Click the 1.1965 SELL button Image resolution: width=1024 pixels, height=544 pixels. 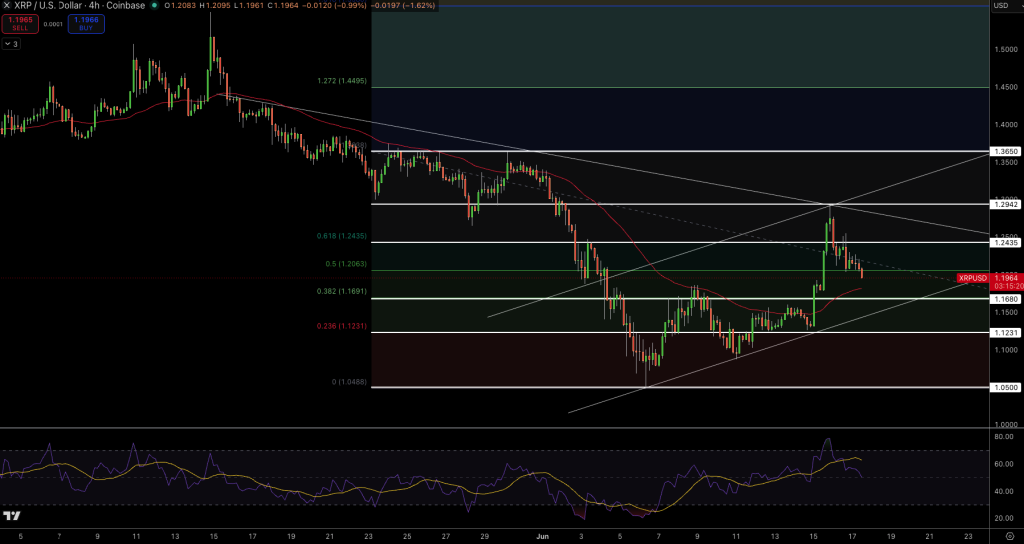pos(20,24)
